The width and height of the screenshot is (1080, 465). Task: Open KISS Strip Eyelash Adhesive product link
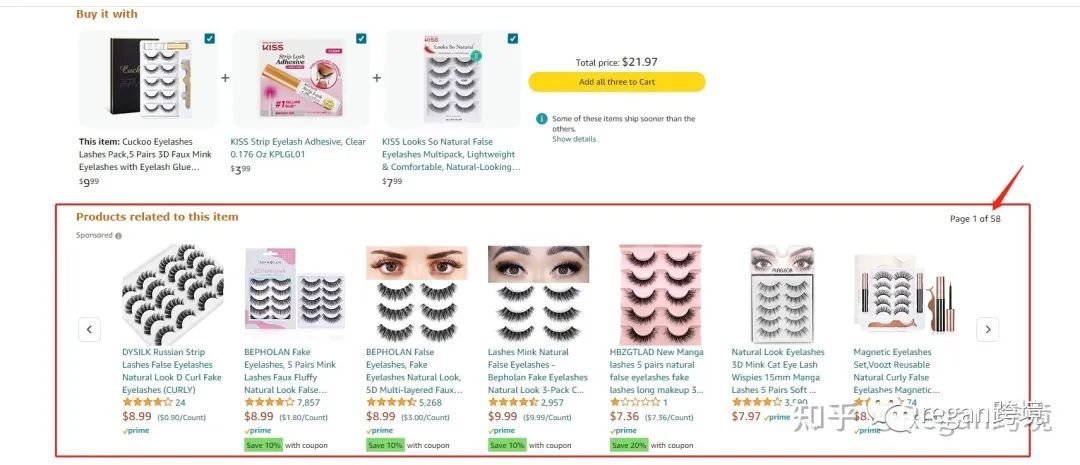point(298,148)
